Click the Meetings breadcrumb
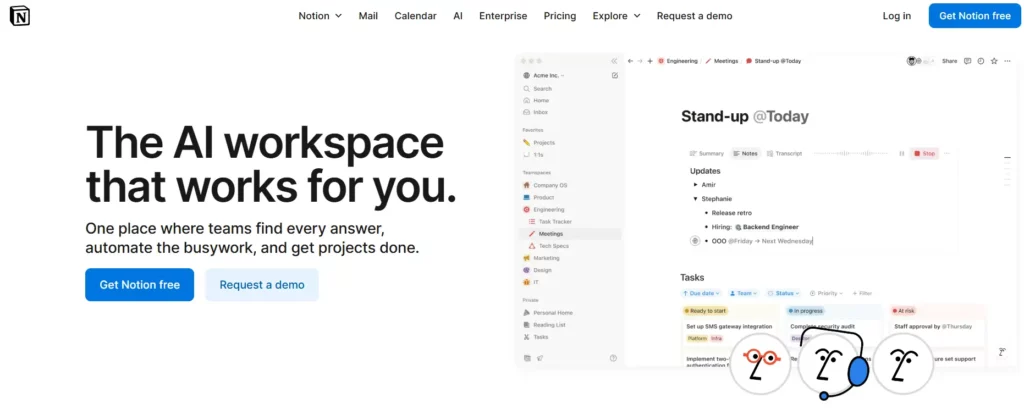Image resolution: width=1024 pixels, height=409 pixels. 722,61
